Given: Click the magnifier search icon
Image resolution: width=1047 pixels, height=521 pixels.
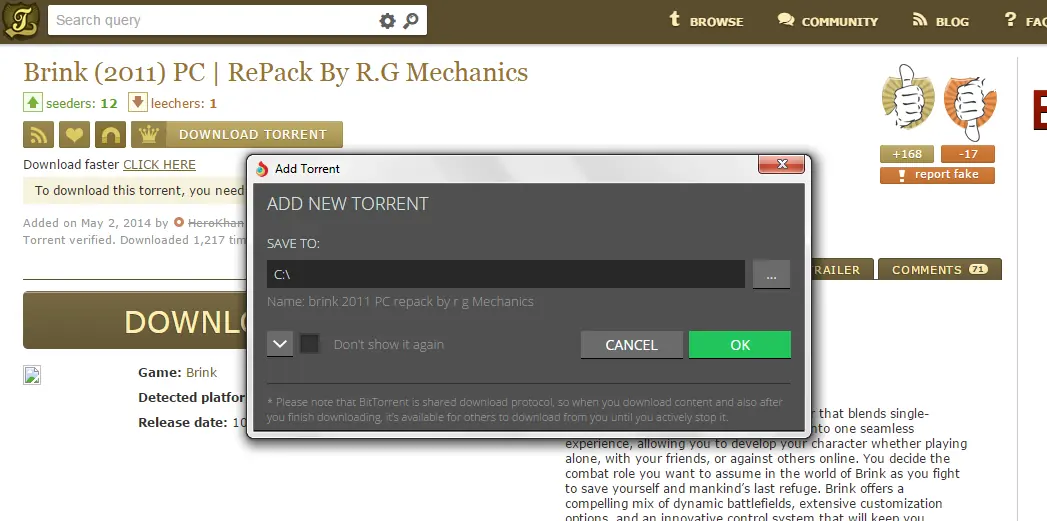Looking at the screenshot, I should (411, 21).
